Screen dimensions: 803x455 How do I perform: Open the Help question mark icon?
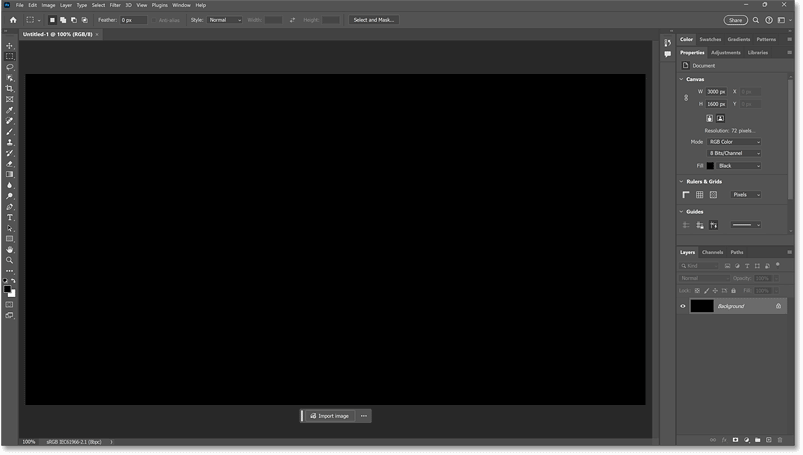coord(769,20)
